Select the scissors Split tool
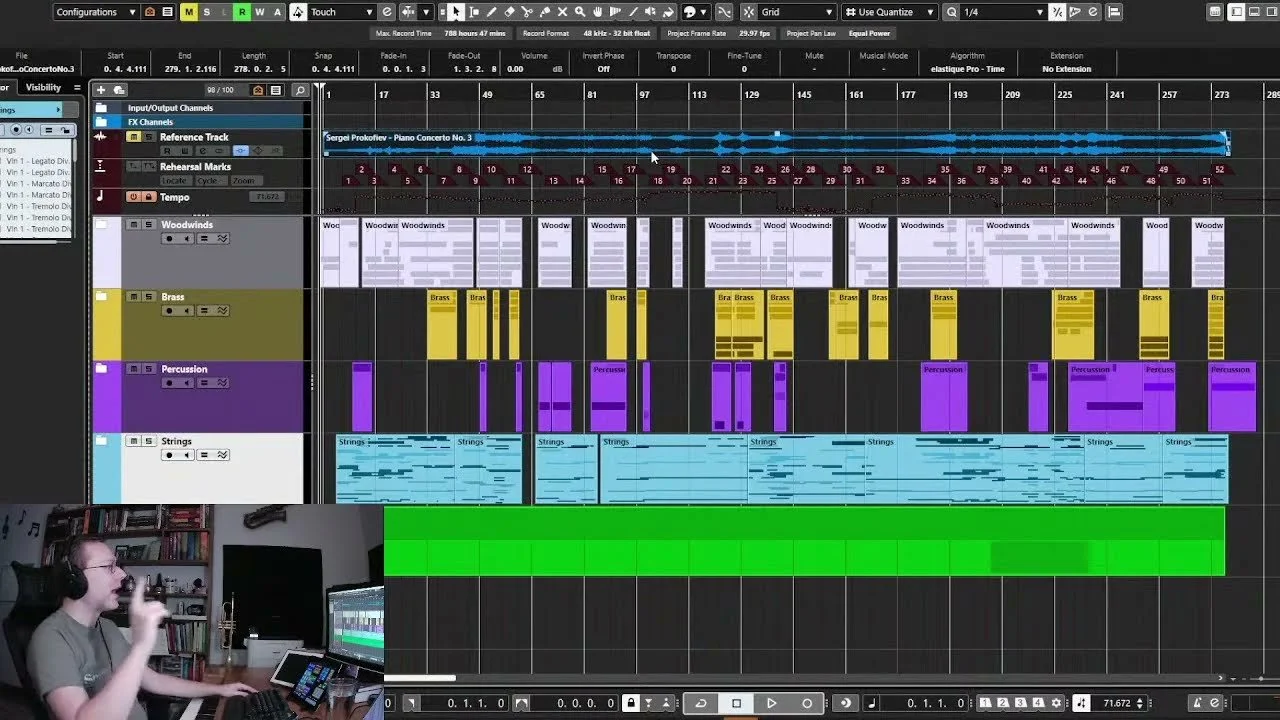 point(527,11)
